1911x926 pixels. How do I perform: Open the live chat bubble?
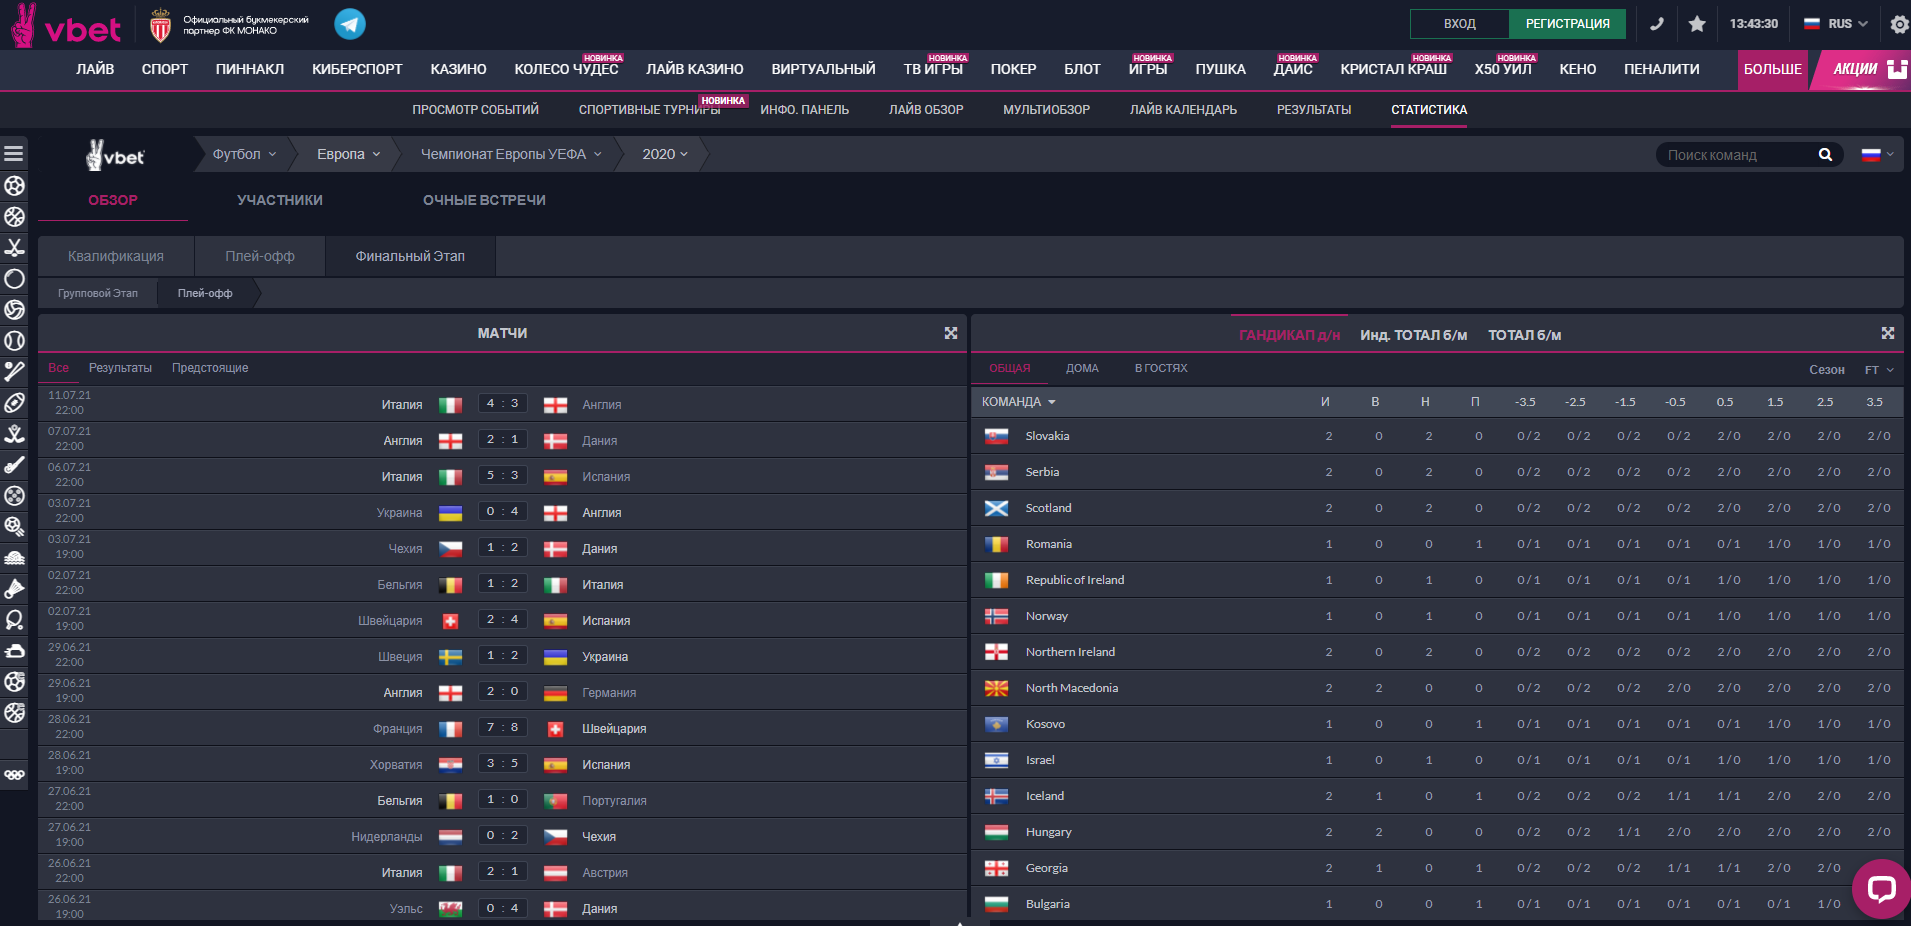point(1881,888)
